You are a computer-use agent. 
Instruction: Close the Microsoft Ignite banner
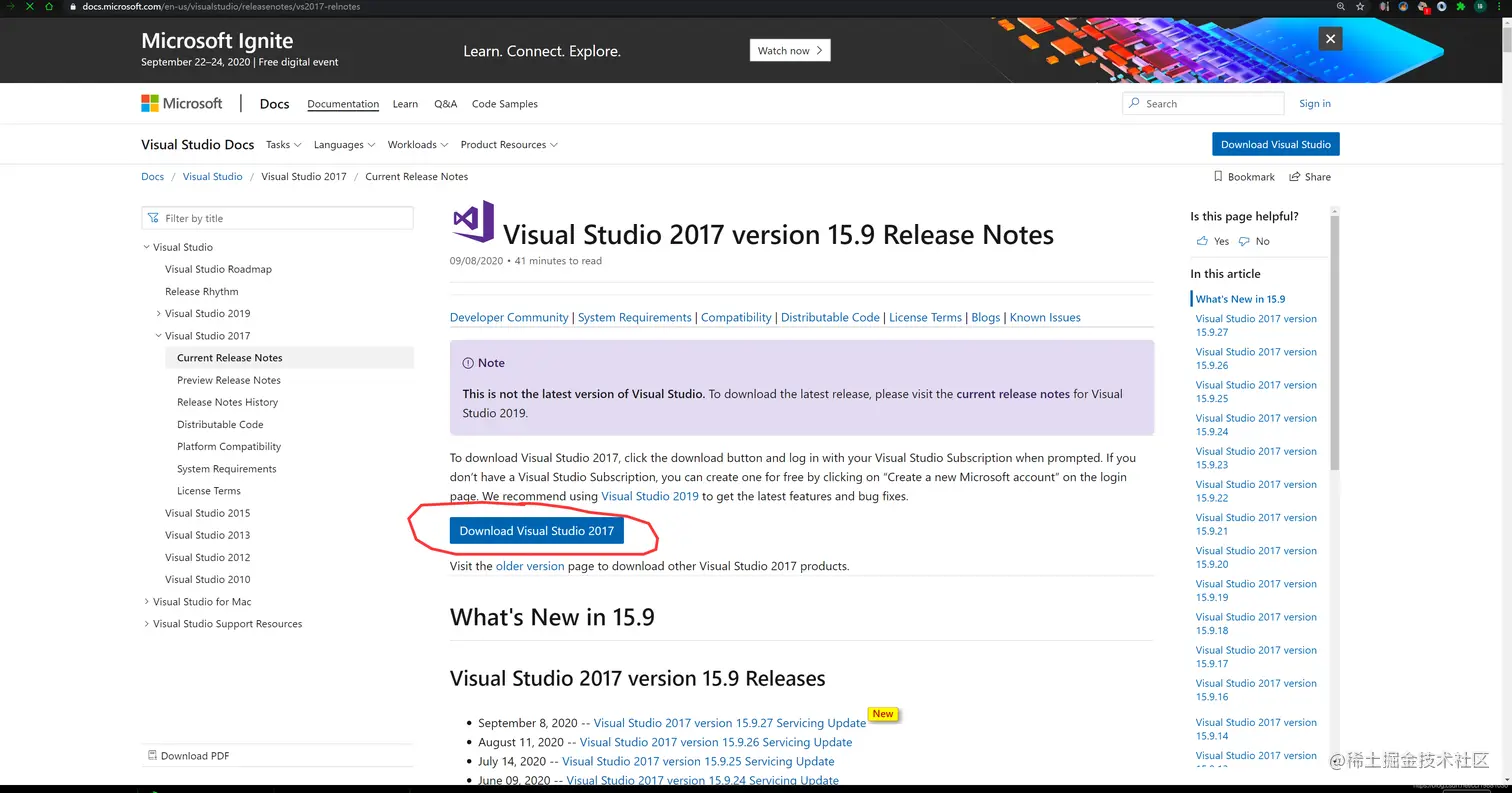point(1329,39)
